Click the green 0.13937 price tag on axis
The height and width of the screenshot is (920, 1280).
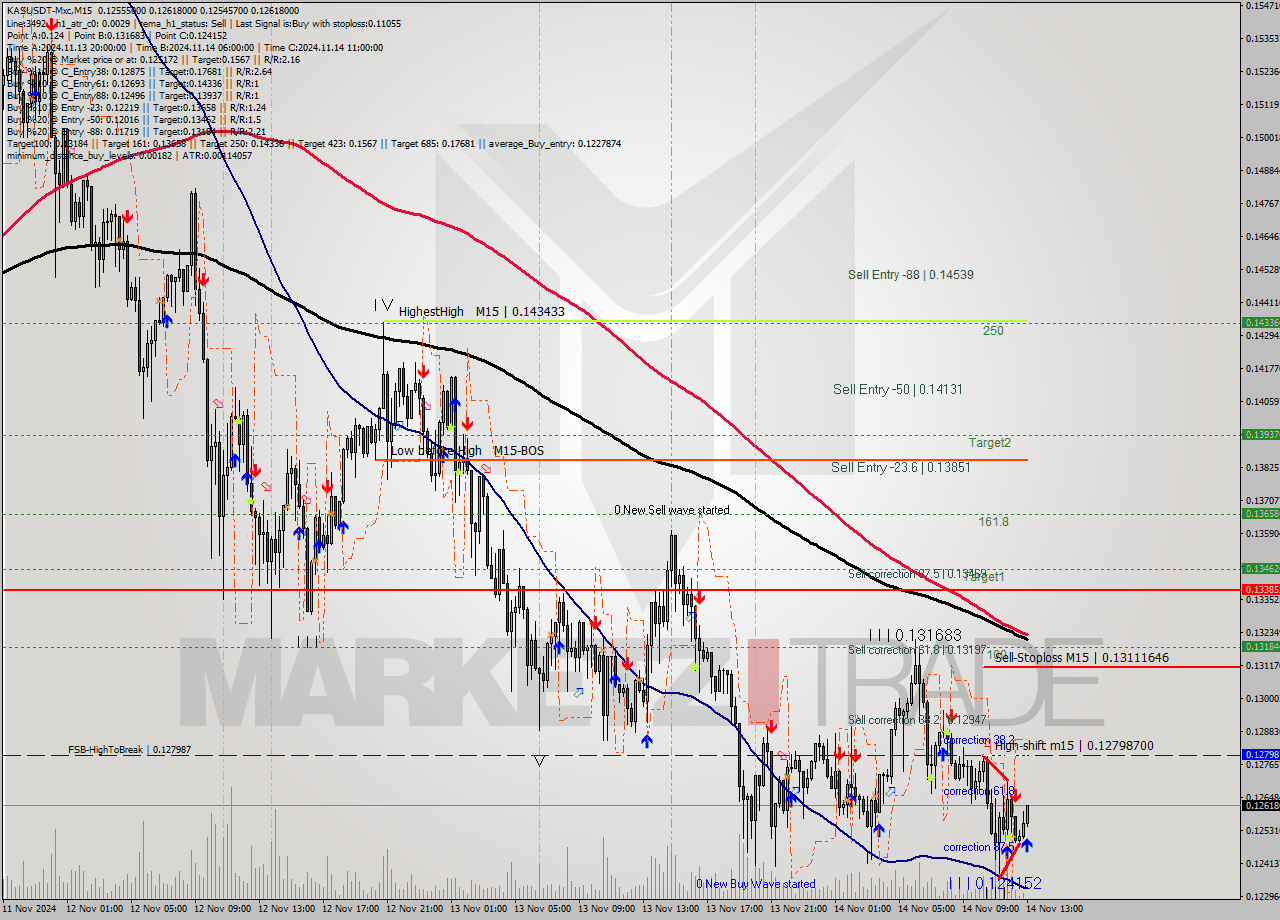1260,434
